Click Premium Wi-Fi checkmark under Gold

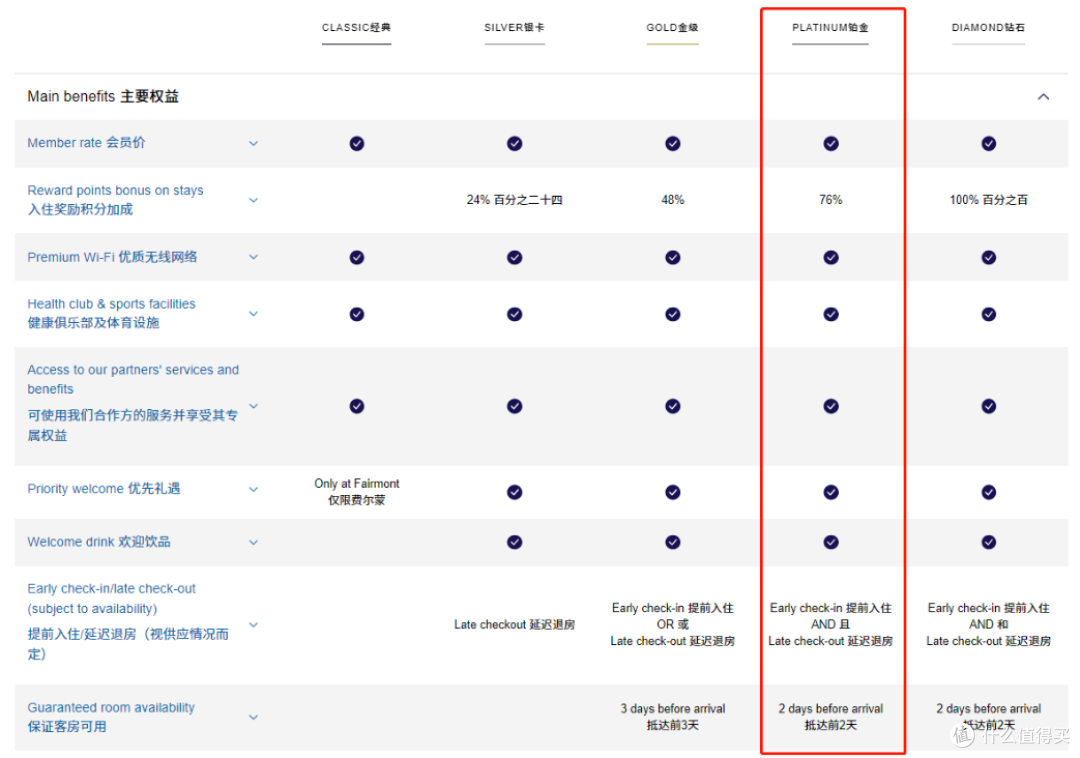point(673,257)
